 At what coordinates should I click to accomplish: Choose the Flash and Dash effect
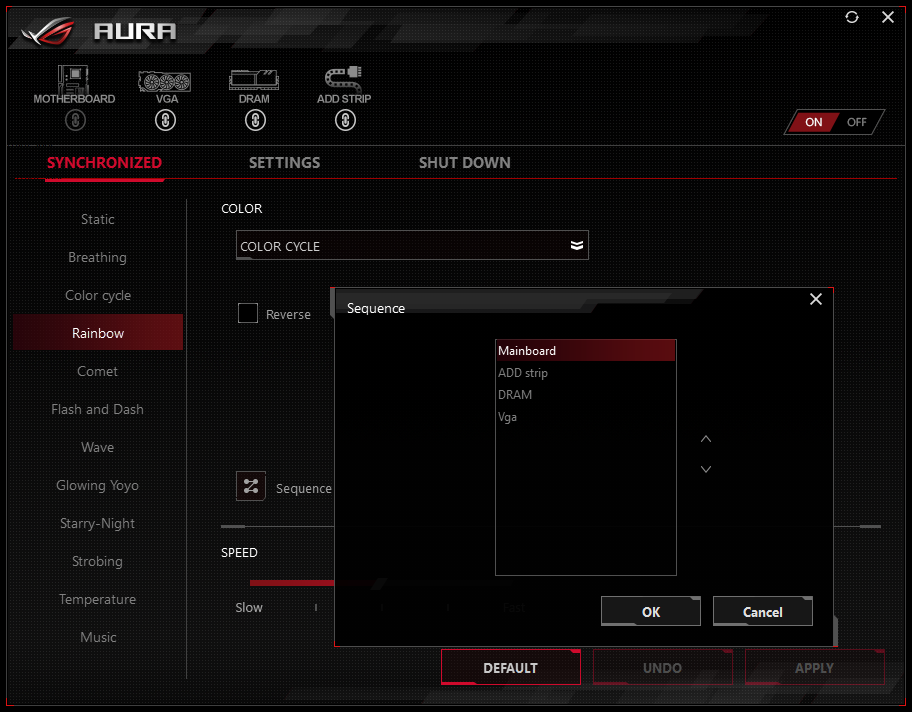[x=98, y=410]
